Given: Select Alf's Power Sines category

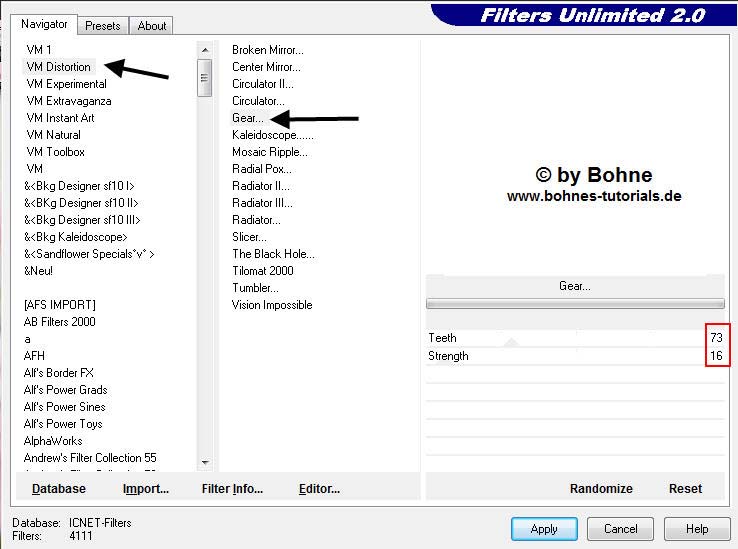Looking at the screenshot, I should pyautogui.click(x=64, y=407).
